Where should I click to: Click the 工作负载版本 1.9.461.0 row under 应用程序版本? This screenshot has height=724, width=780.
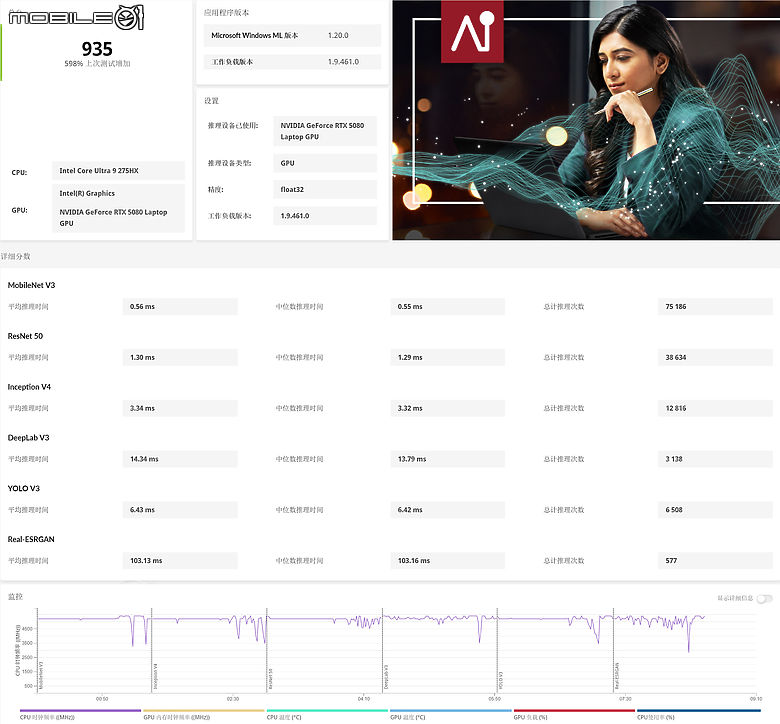(292, 62)
